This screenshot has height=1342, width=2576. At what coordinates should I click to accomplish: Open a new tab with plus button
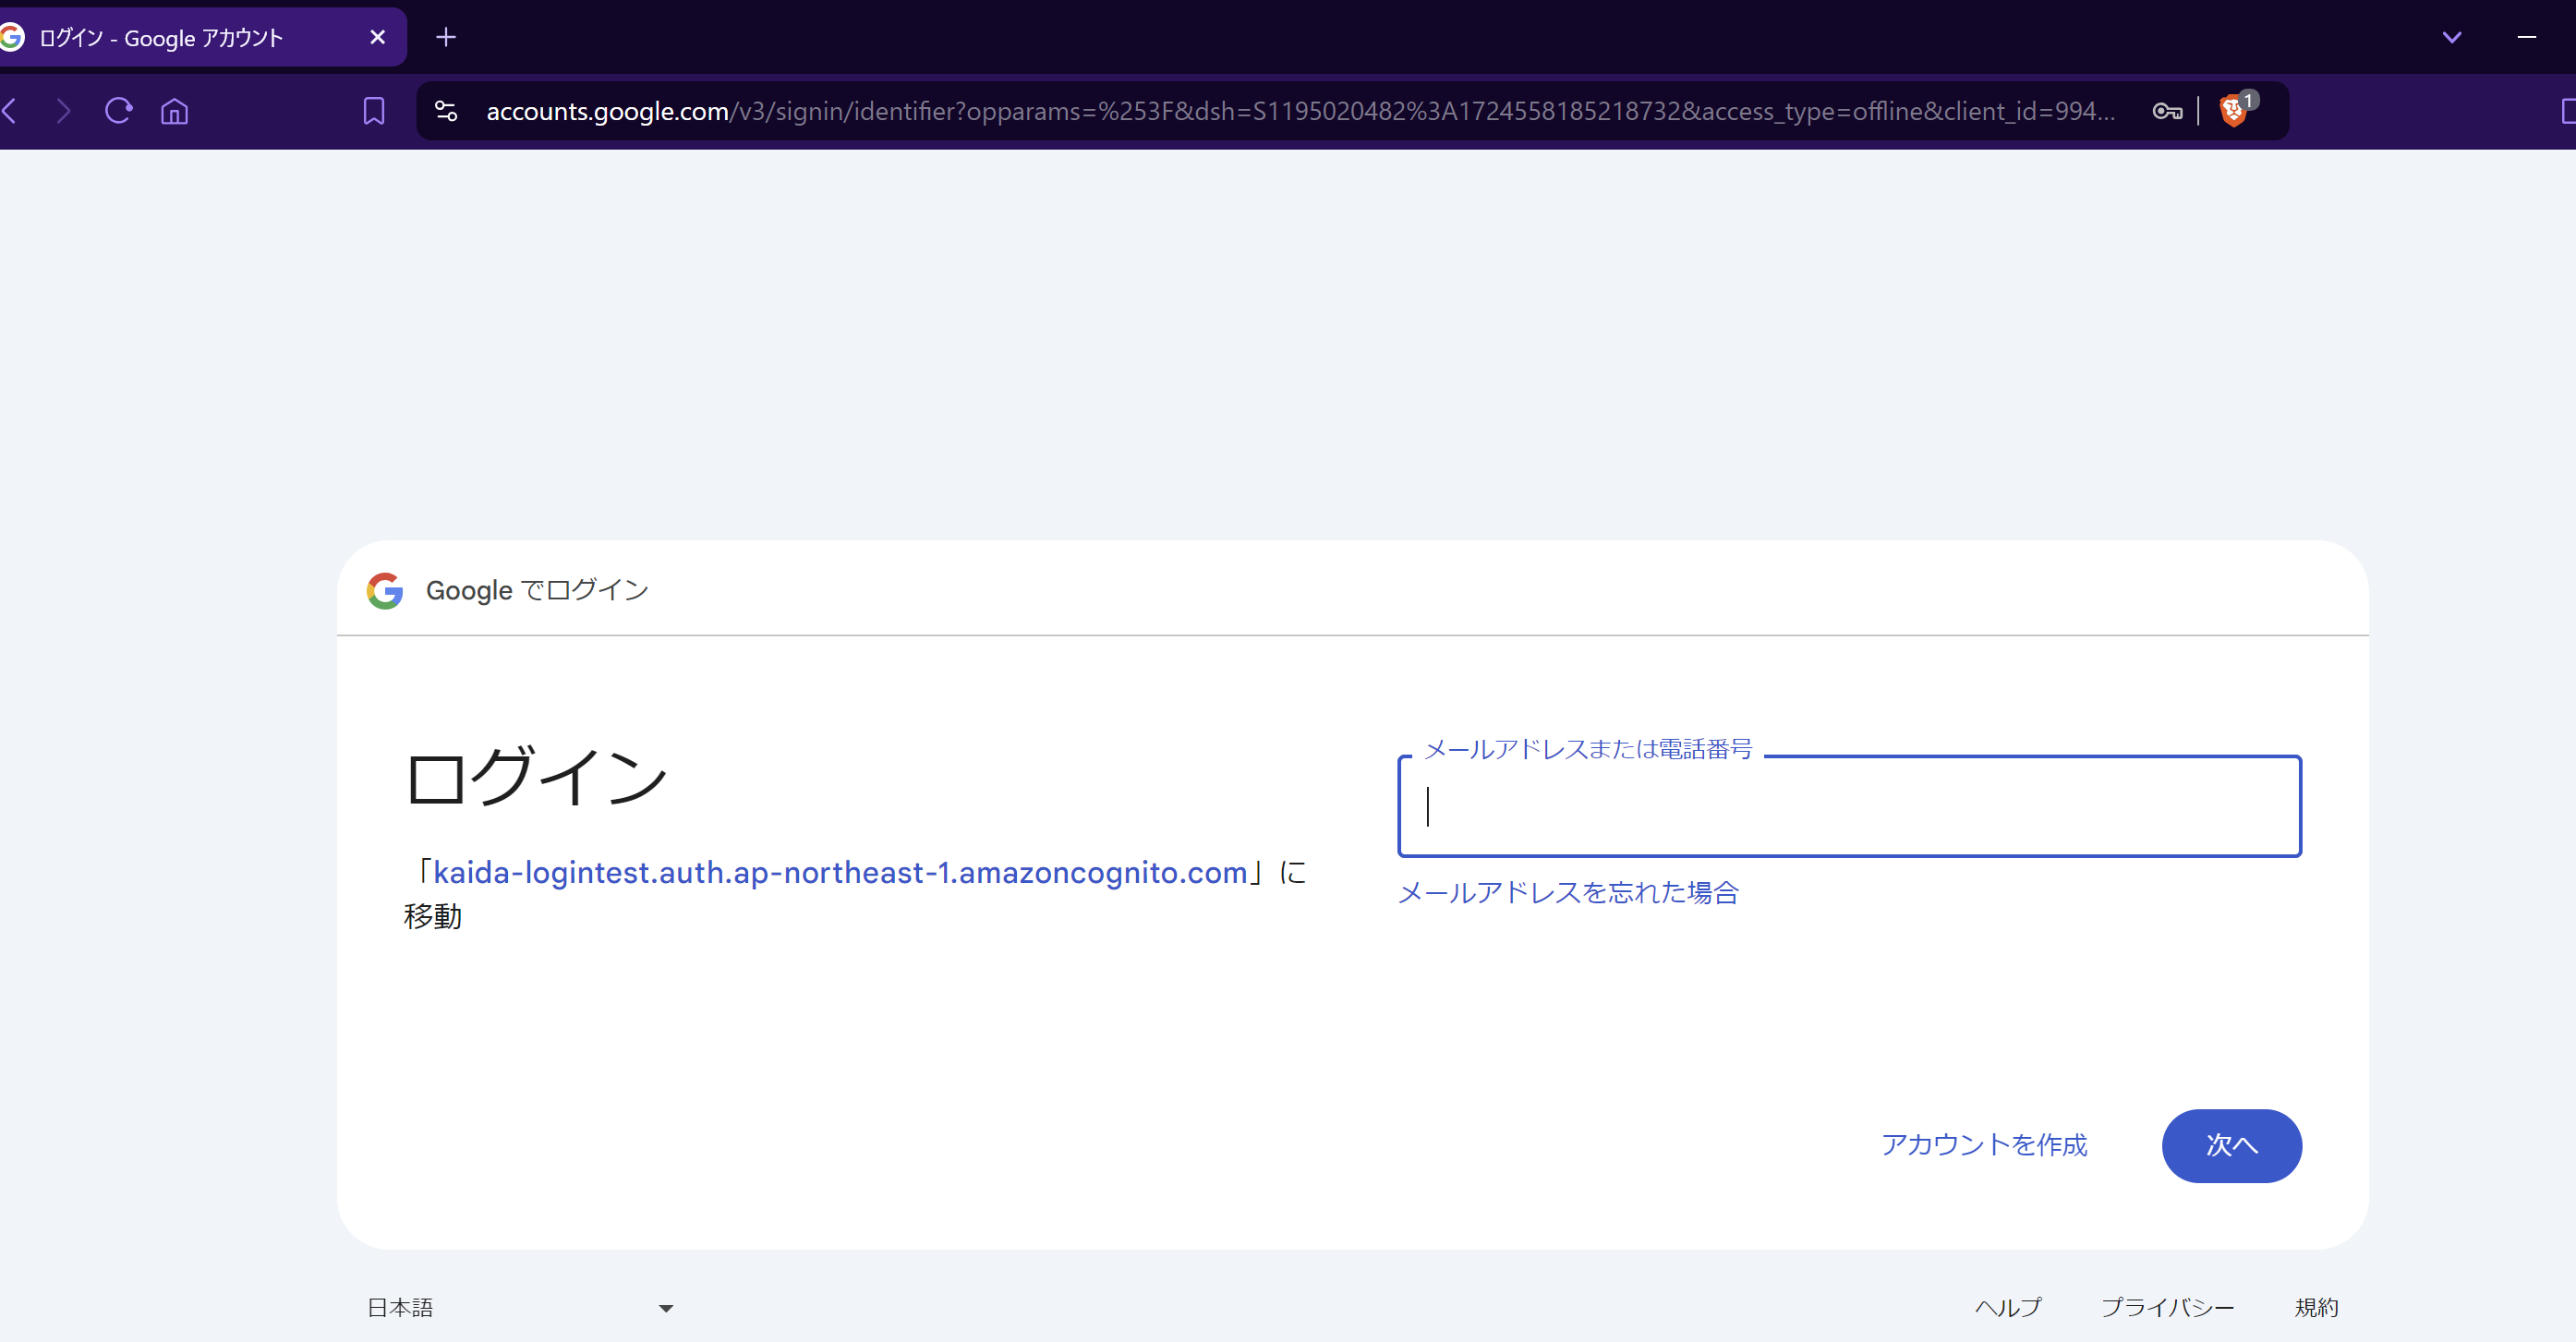pos(446,38)
